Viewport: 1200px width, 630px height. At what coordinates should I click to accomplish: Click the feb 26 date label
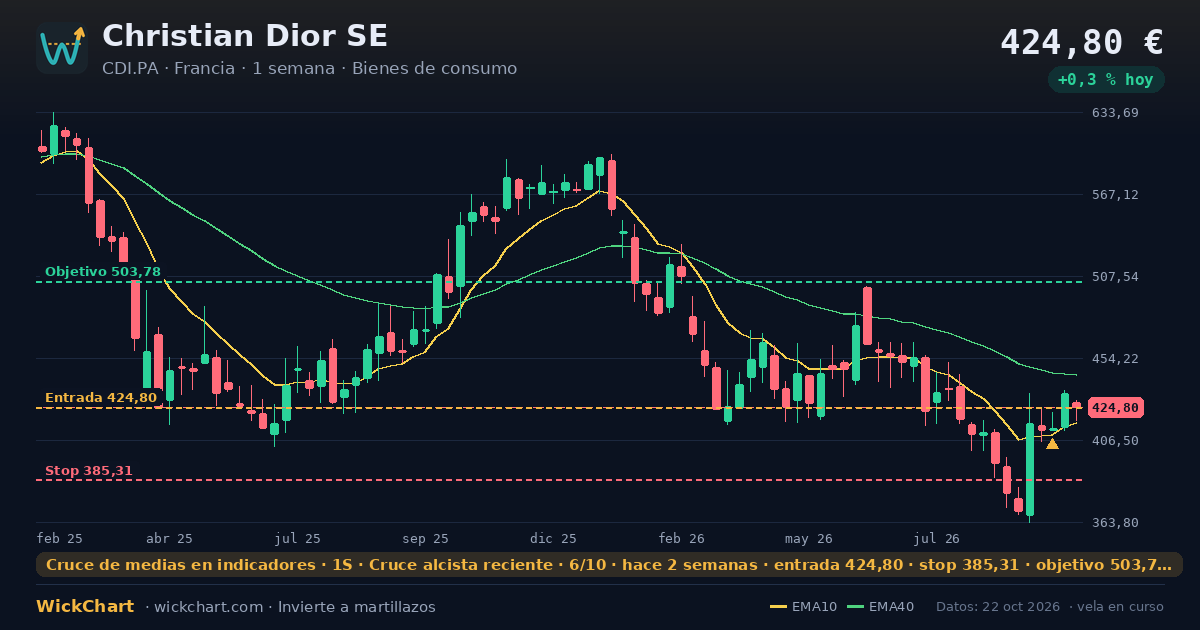point(682,538)
